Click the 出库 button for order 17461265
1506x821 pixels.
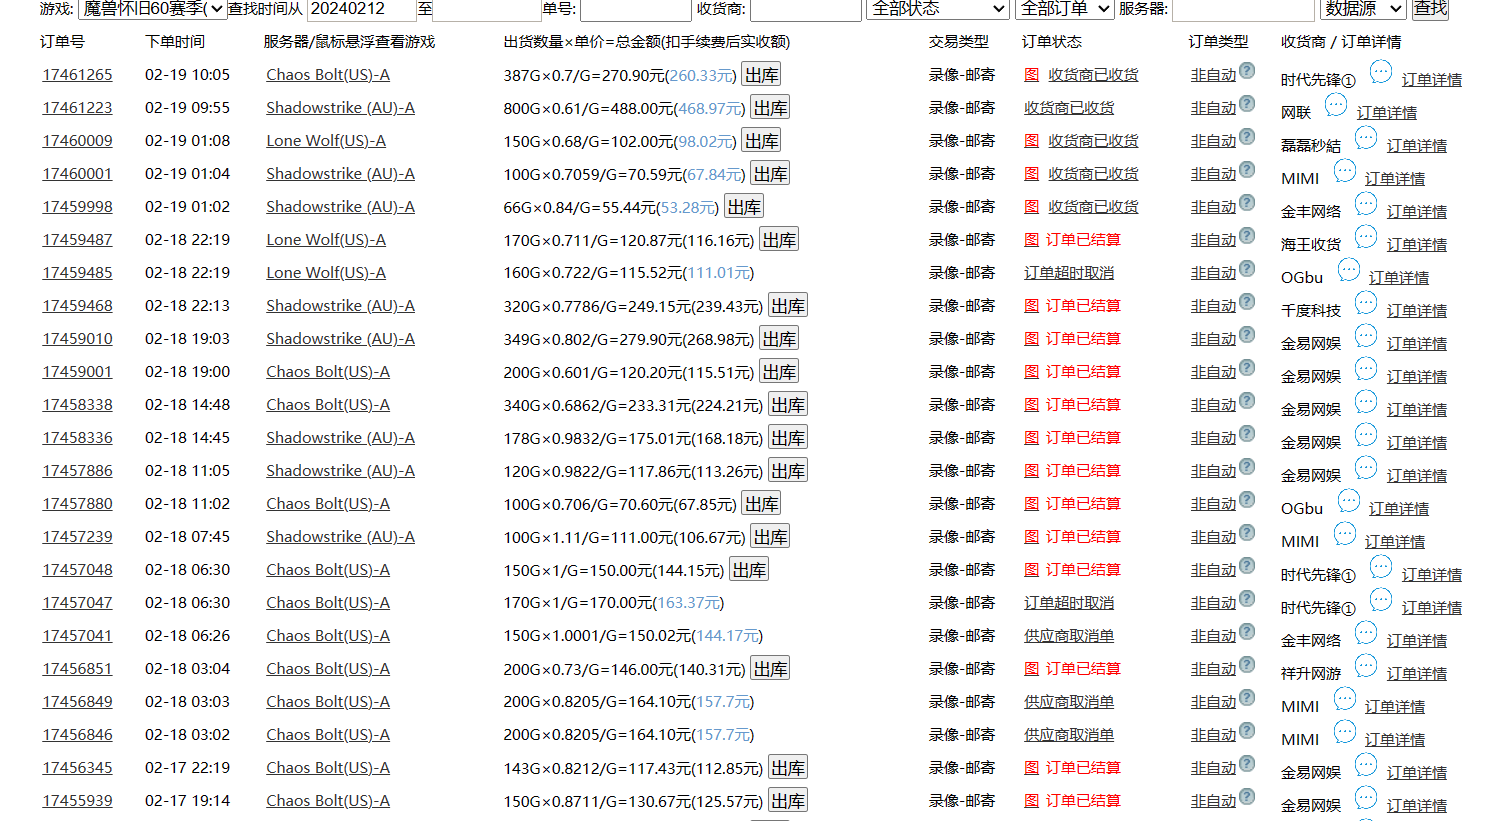[x=761, y=74]
